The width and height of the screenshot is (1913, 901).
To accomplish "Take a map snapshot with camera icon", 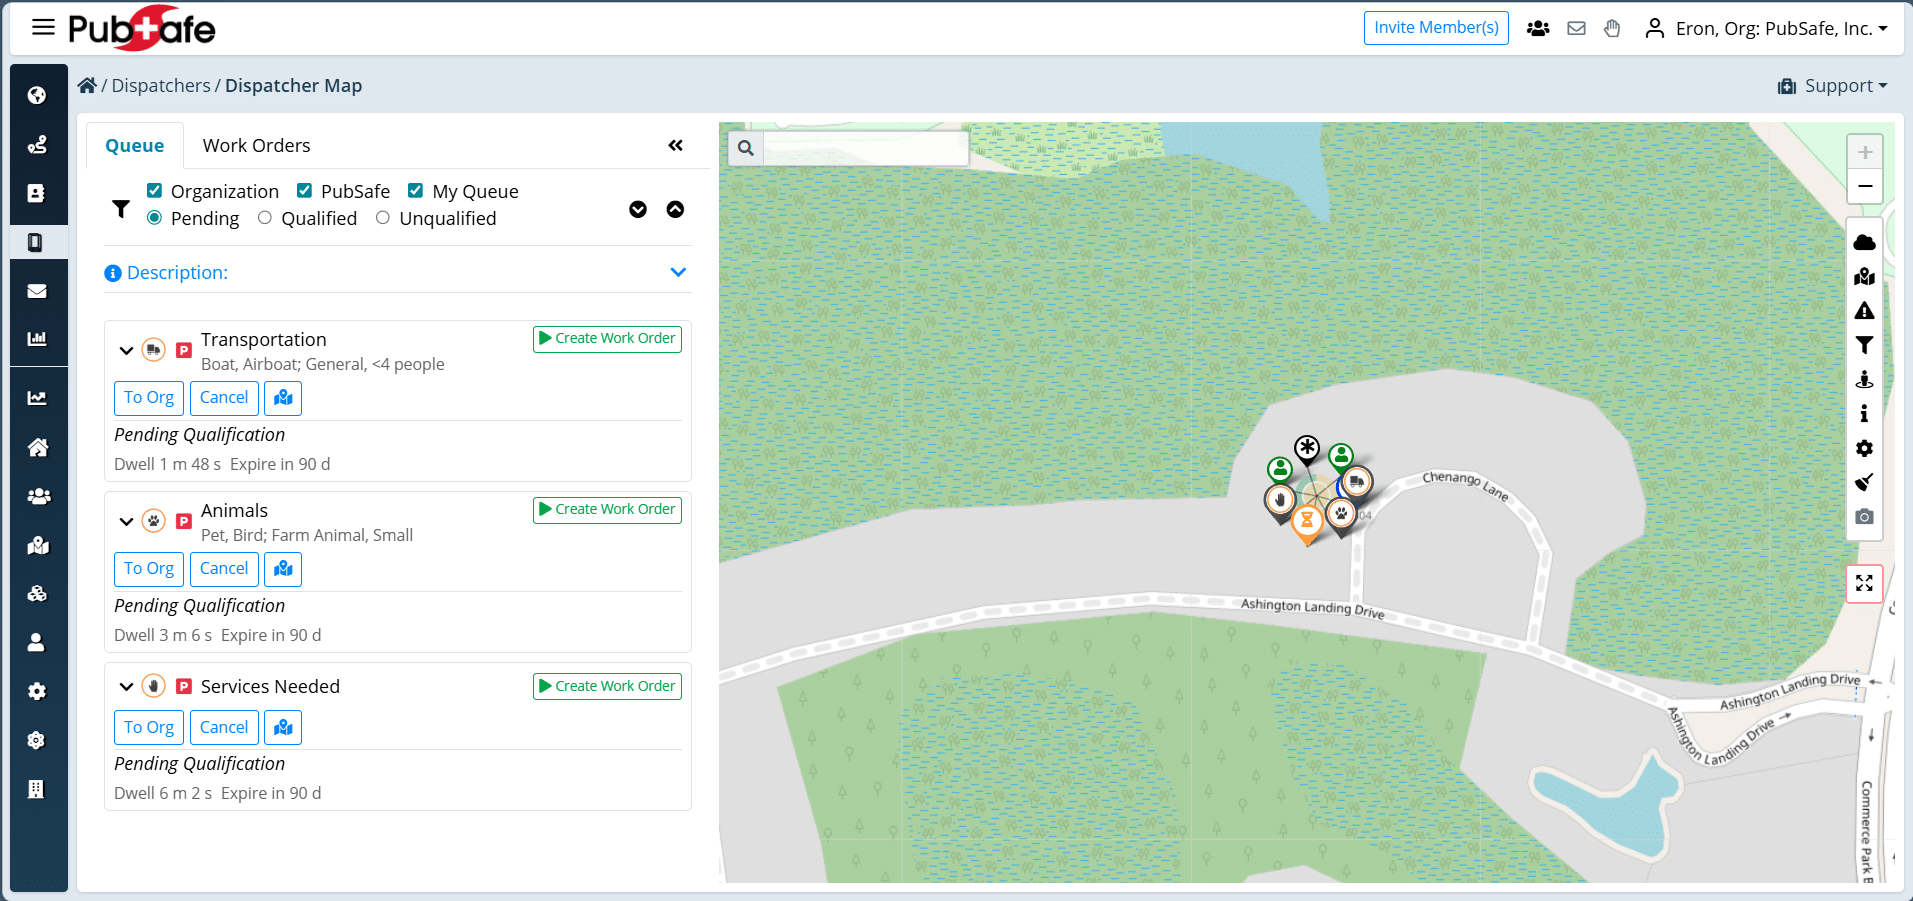I will click(1864, 517).
